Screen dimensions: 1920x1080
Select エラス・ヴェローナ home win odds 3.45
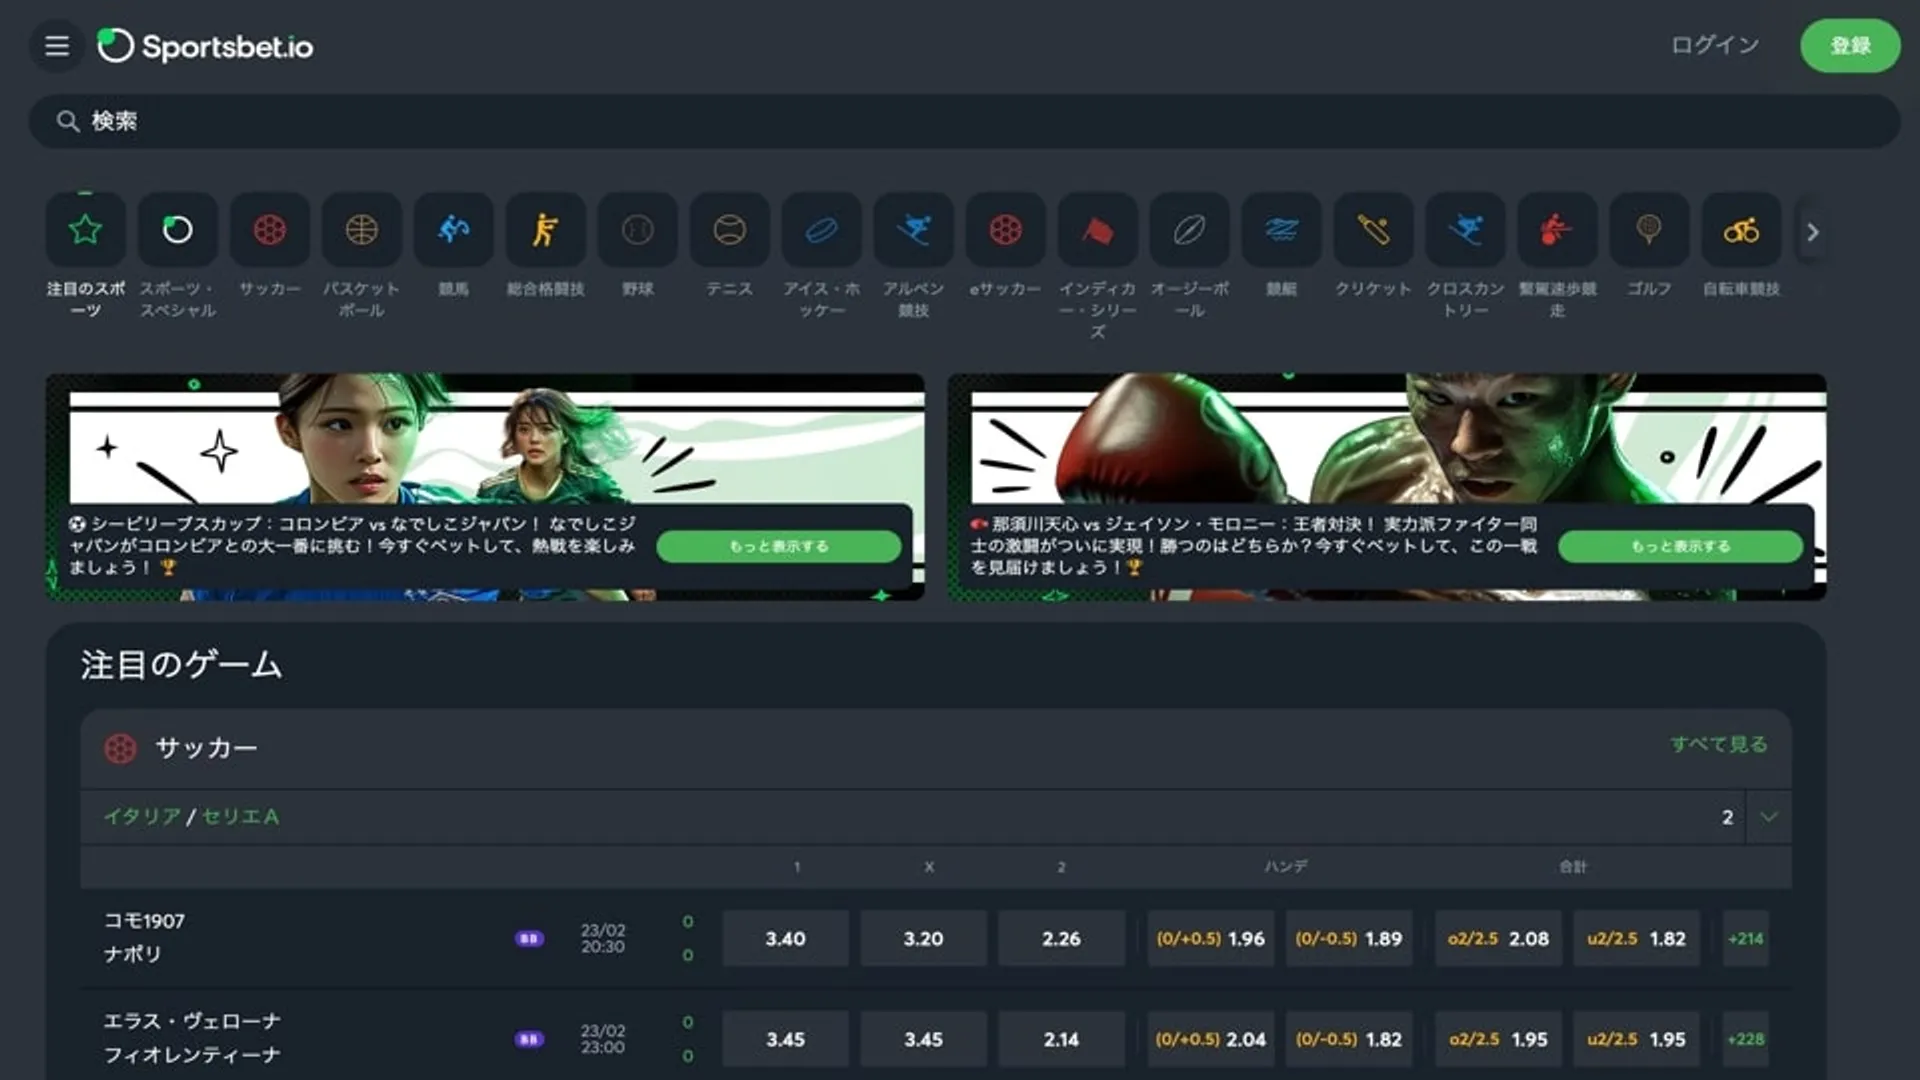[786, 1039]
